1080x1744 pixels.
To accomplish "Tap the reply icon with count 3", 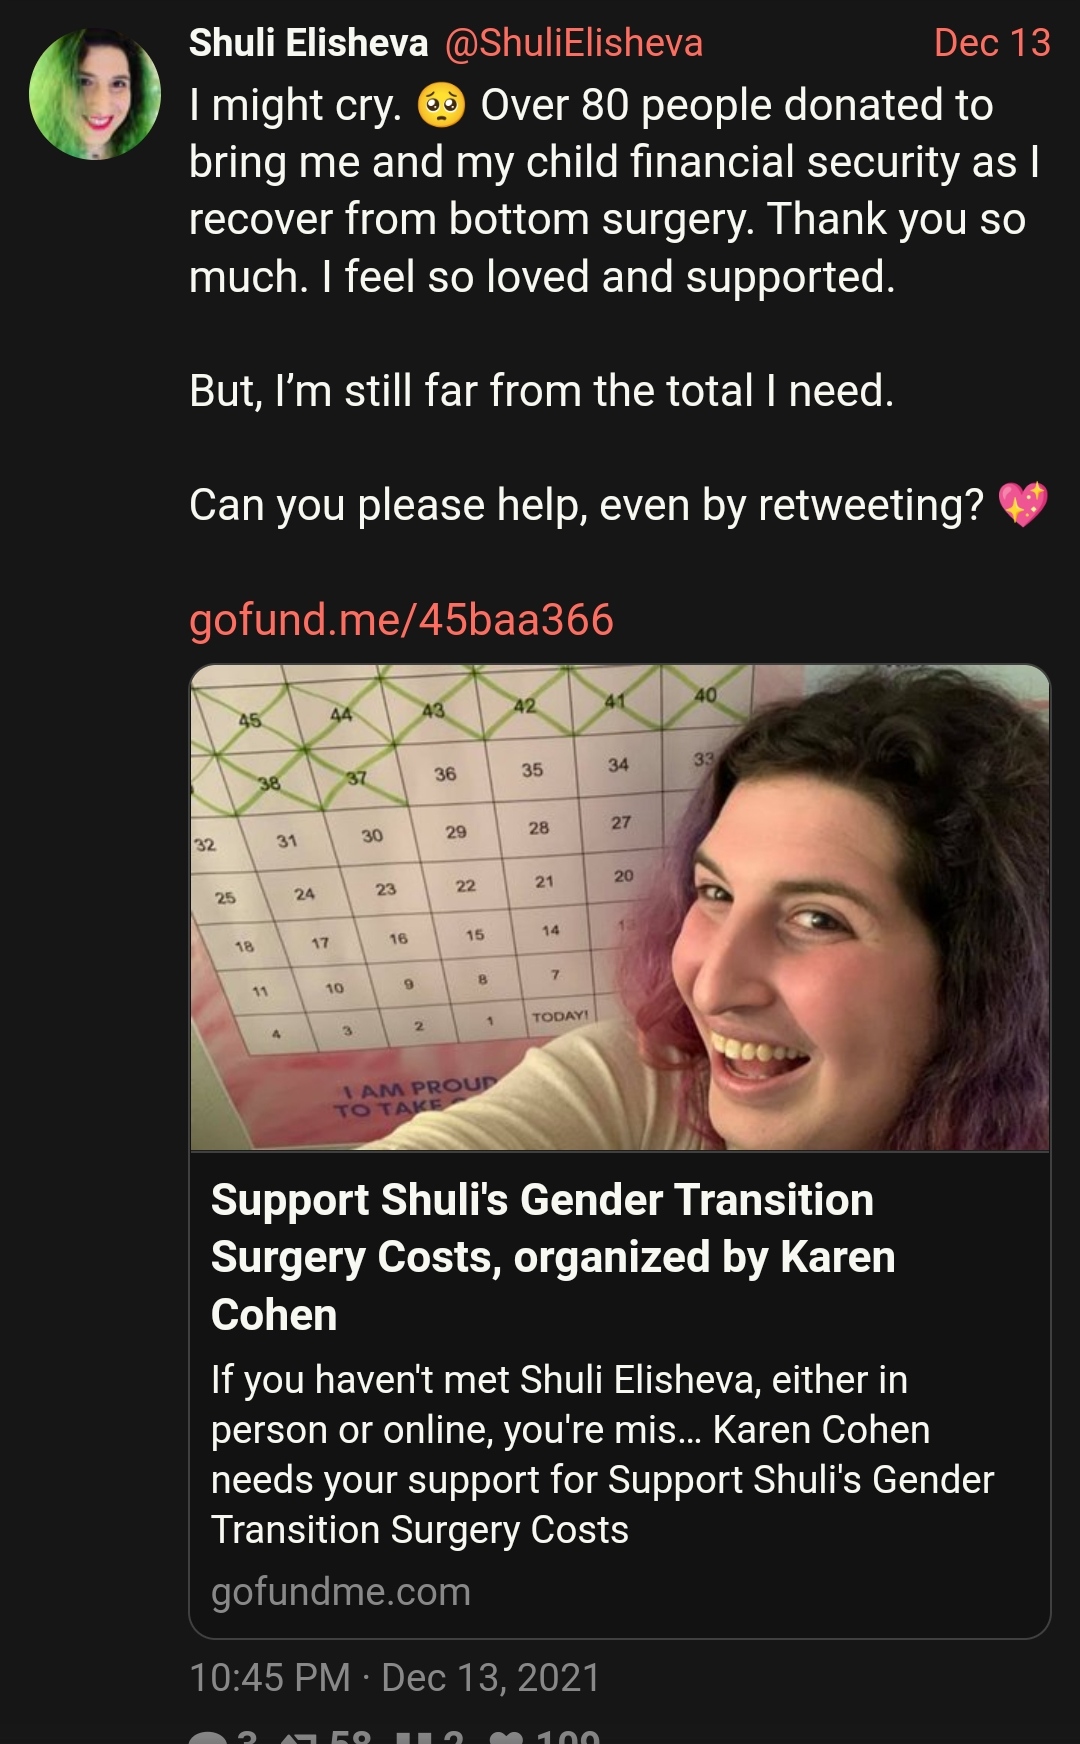I will [207, 1737].
